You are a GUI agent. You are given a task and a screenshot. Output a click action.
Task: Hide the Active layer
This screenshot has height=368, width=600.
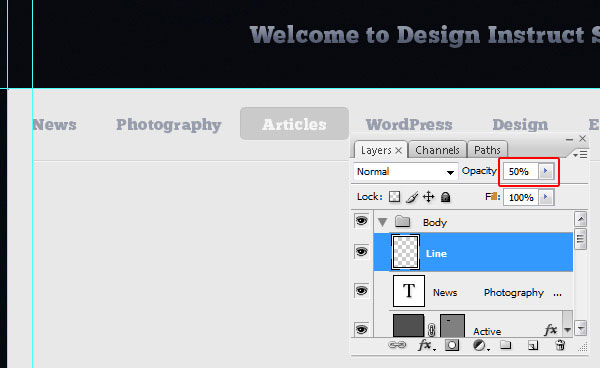(362, 329)
